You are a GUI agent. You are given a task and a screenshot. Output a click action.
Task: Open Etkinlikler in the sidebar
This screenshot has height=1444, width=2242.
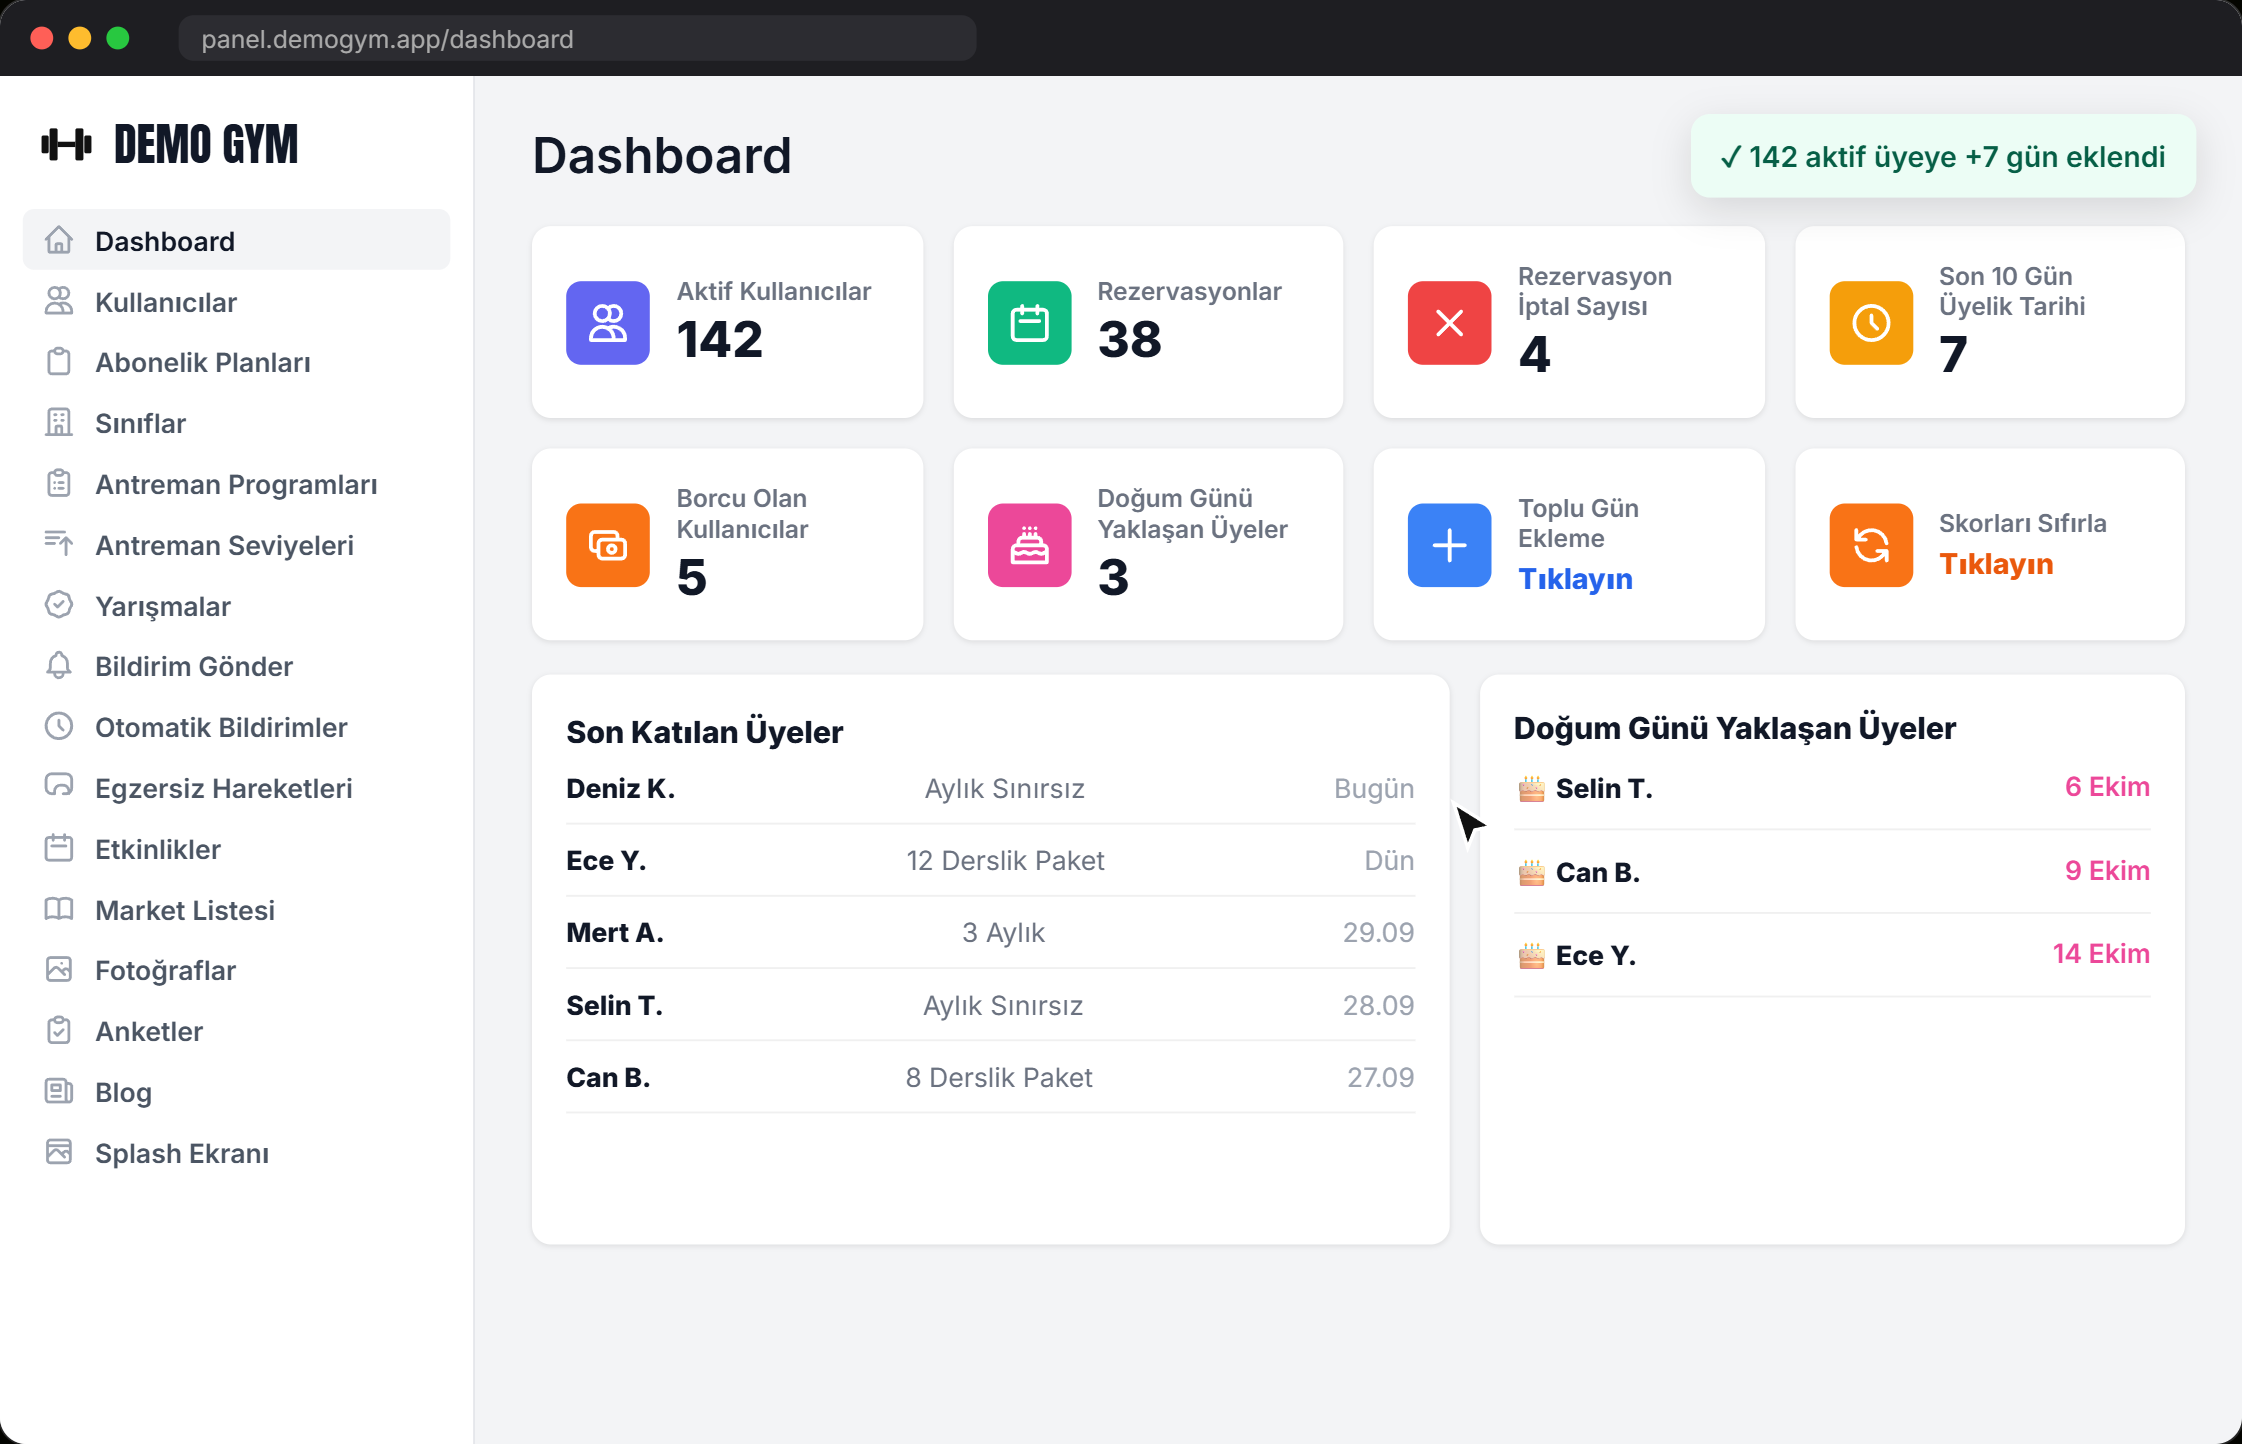pos(236,849)
